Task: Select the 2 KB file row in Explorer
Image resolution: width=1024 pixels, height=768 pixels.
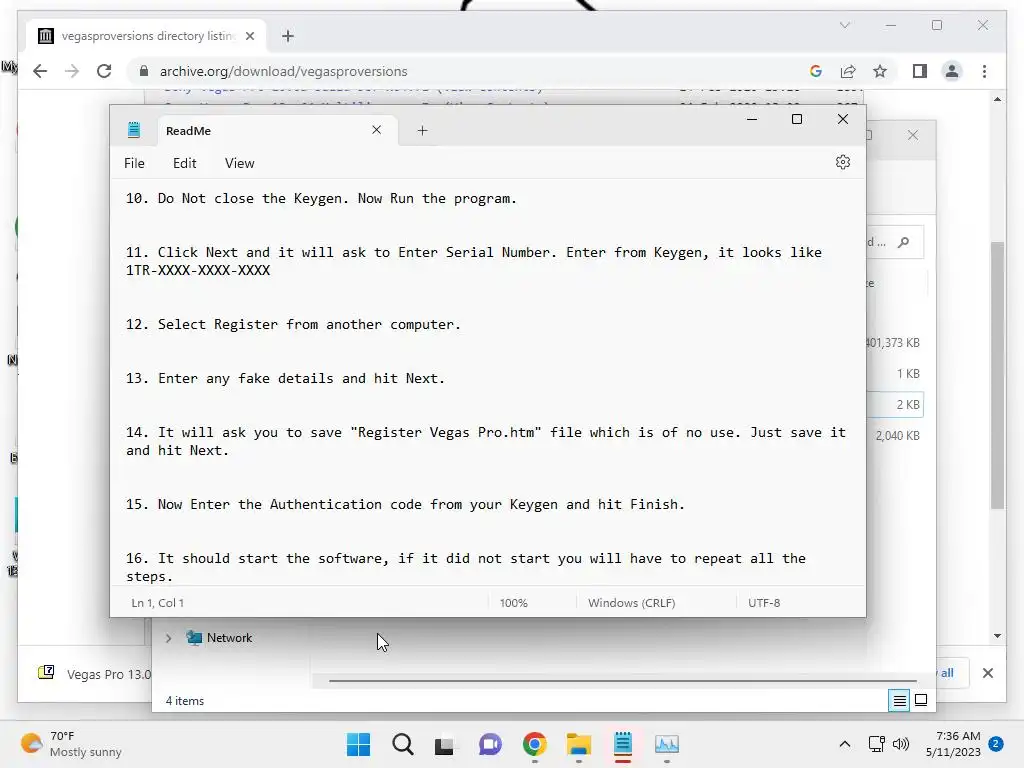Action: pyautogui.click(x=895, y=405)
